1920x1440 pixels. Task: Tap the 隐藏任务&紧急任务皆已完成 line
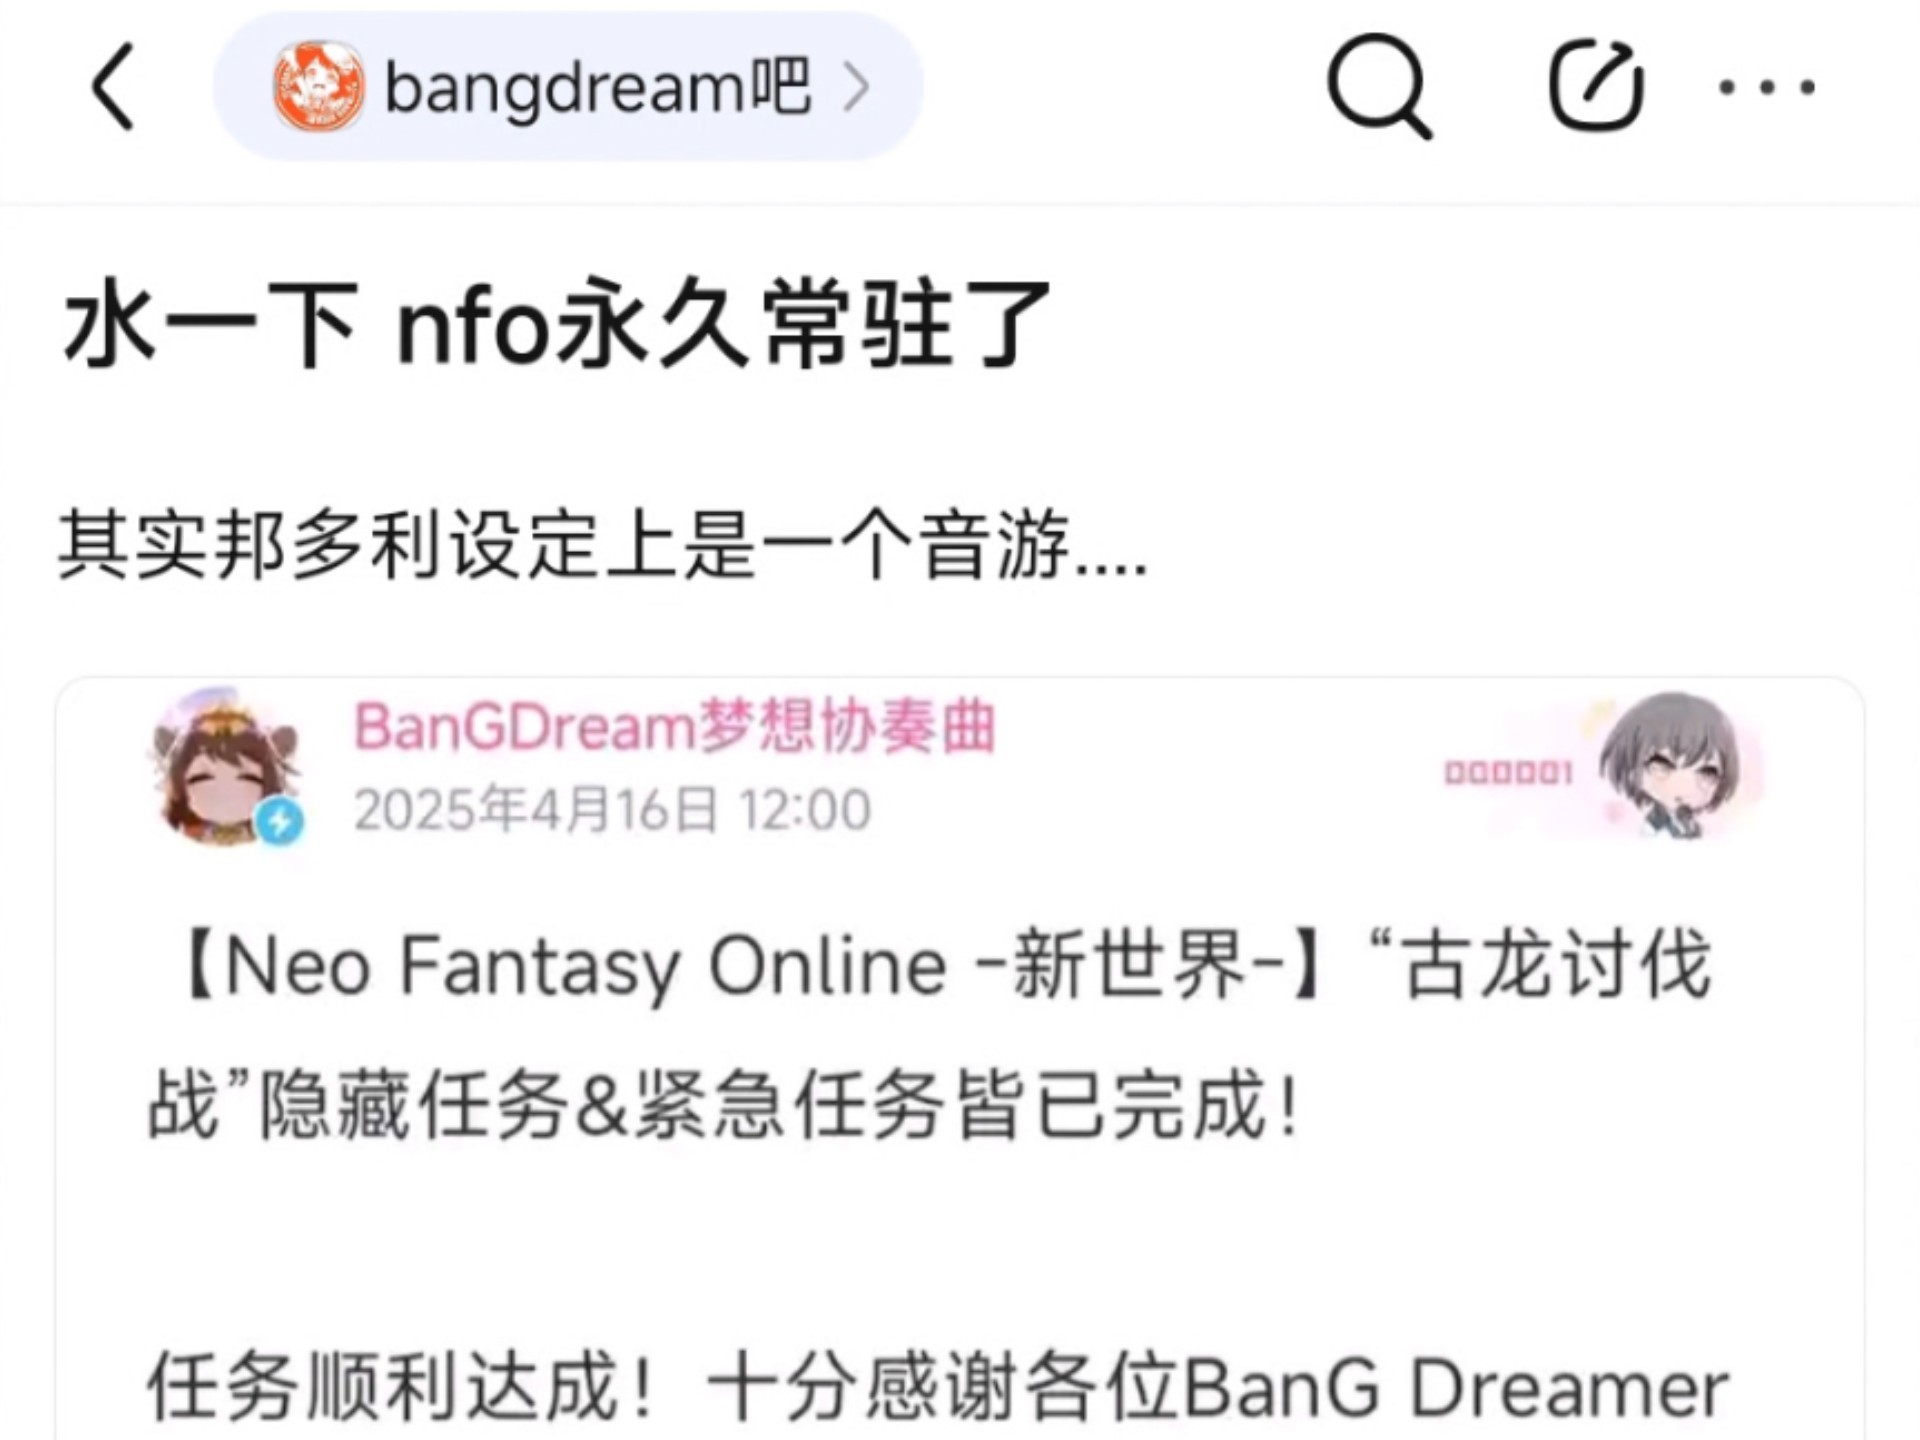click(778, 1106)
